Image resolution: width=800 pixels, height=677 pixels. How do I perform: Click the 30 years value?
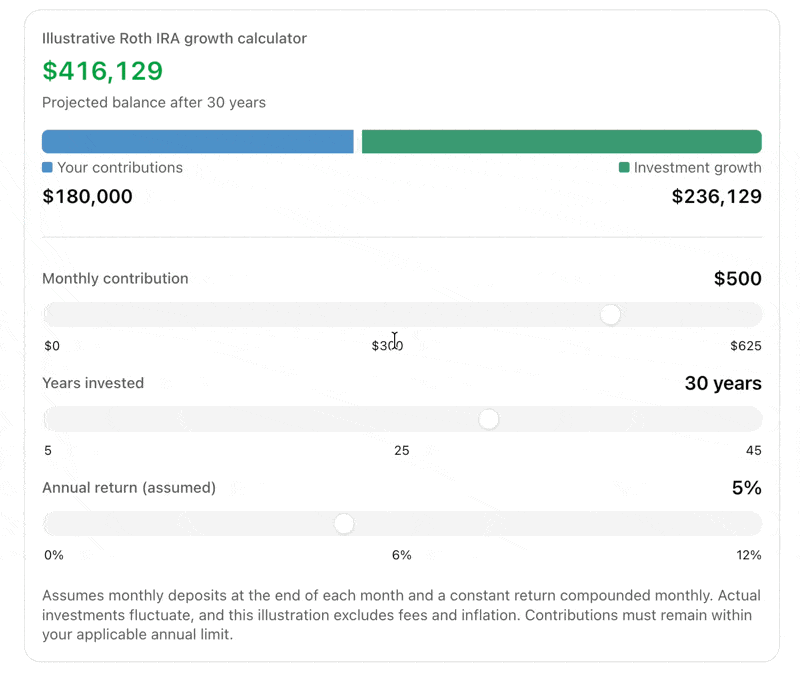pyautogui.click(x=723, y=383)
